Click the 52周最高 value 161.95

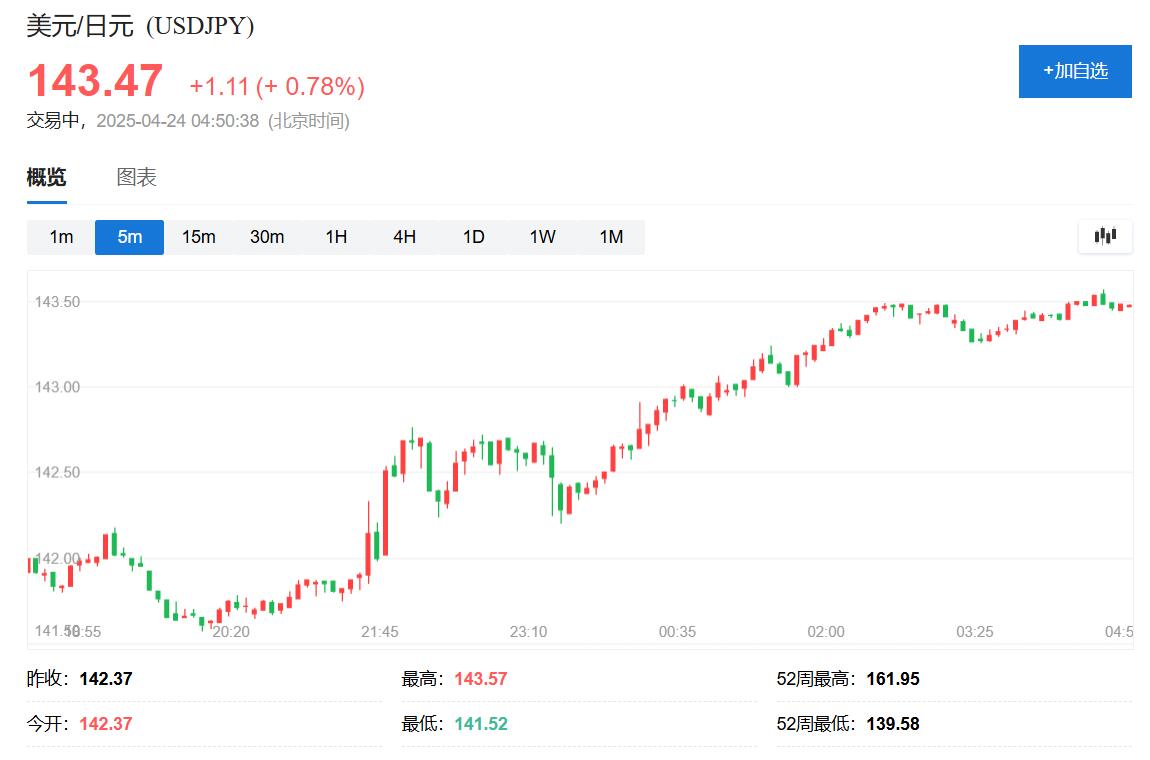[x=892, y=679]
